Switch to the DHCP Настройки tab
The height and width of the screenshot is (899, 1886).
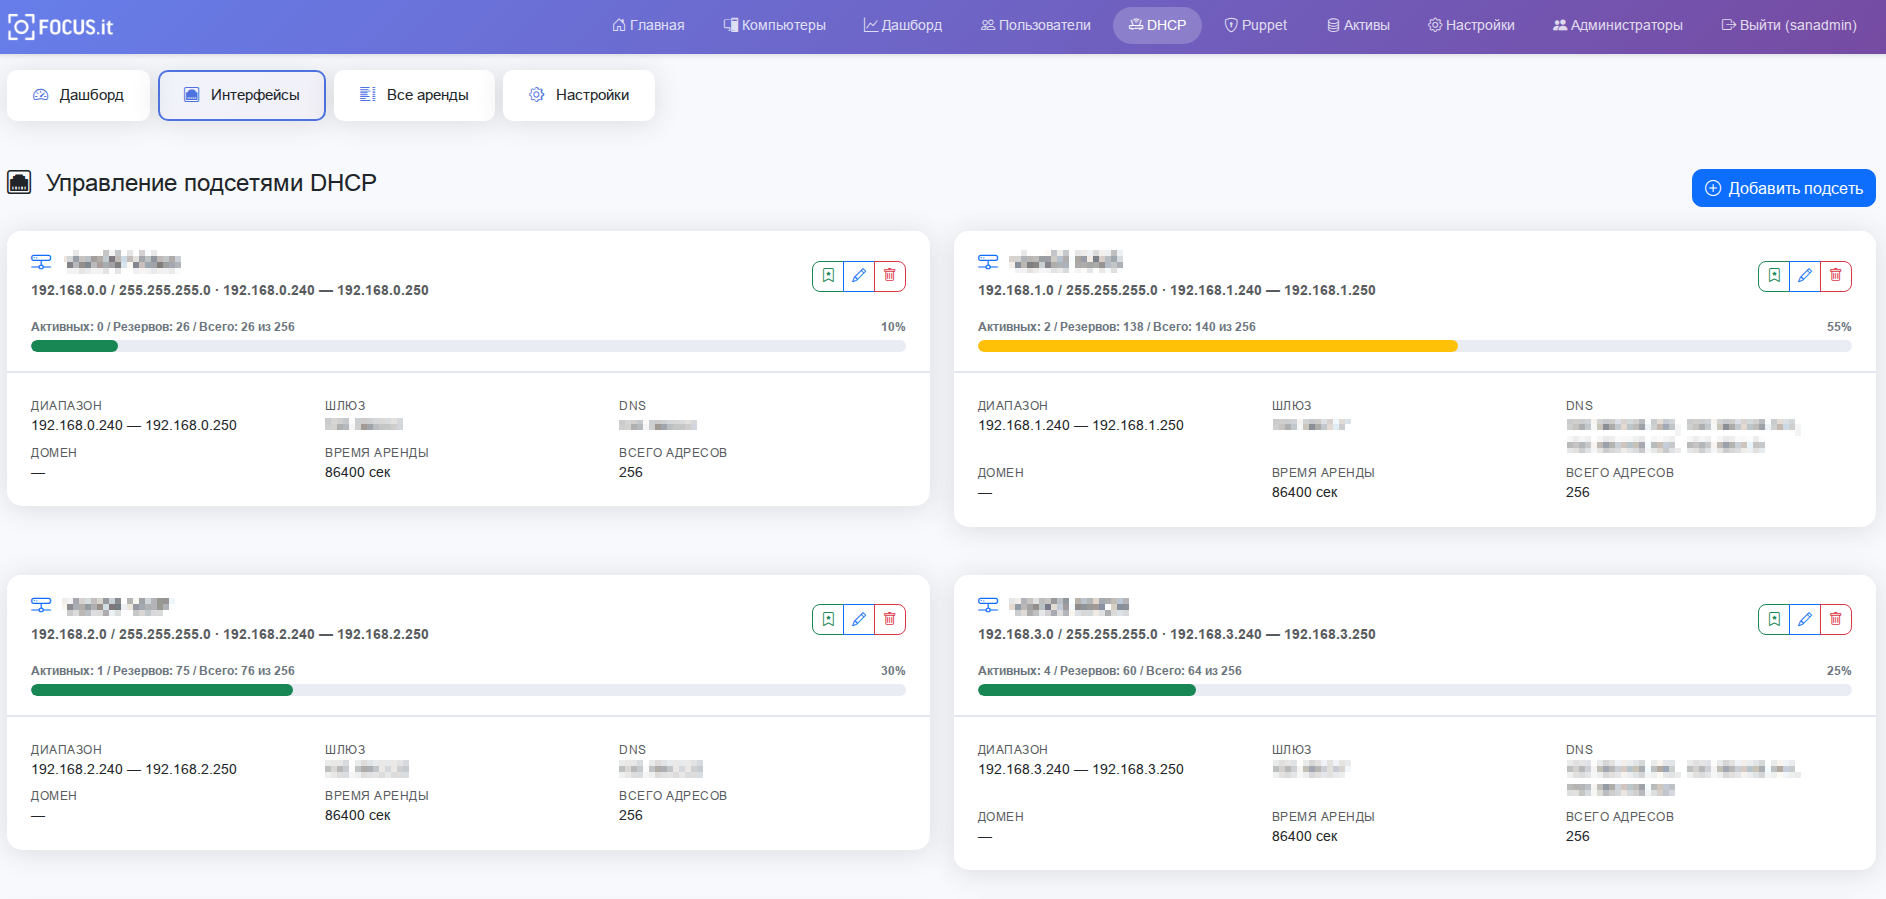[x=579, y=95]
